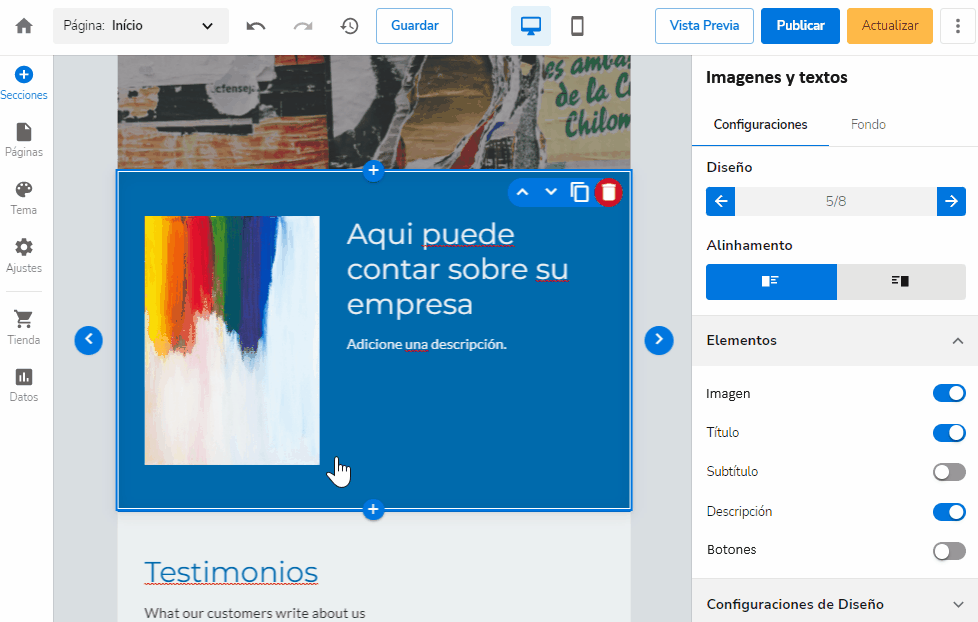Open Tienda in the sidebar
The width and height of the screenshot is (978, 622).
tap(24, 328)
